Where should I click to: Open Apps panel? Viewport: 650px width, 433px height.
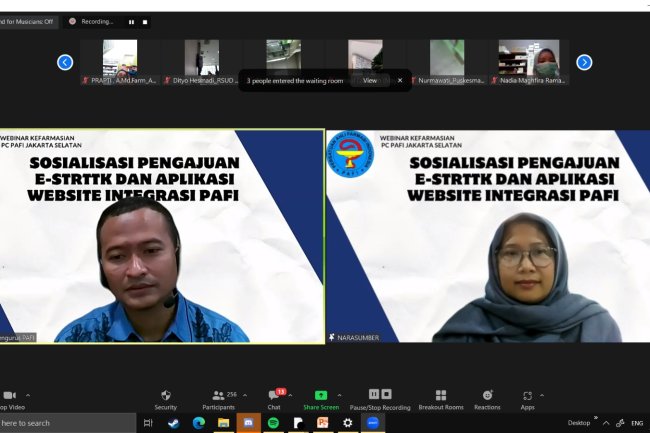(x=527, y=400)
